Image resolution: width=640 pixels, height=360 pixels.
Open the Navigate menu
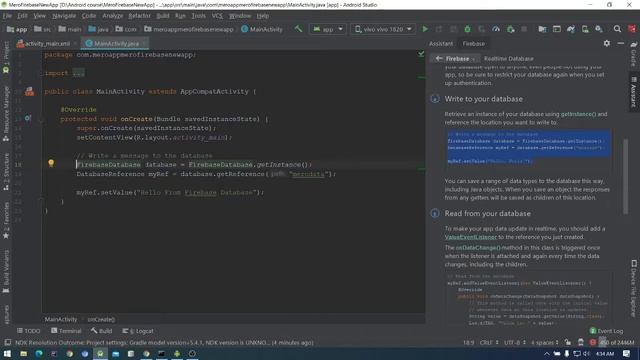coord(64,16)
